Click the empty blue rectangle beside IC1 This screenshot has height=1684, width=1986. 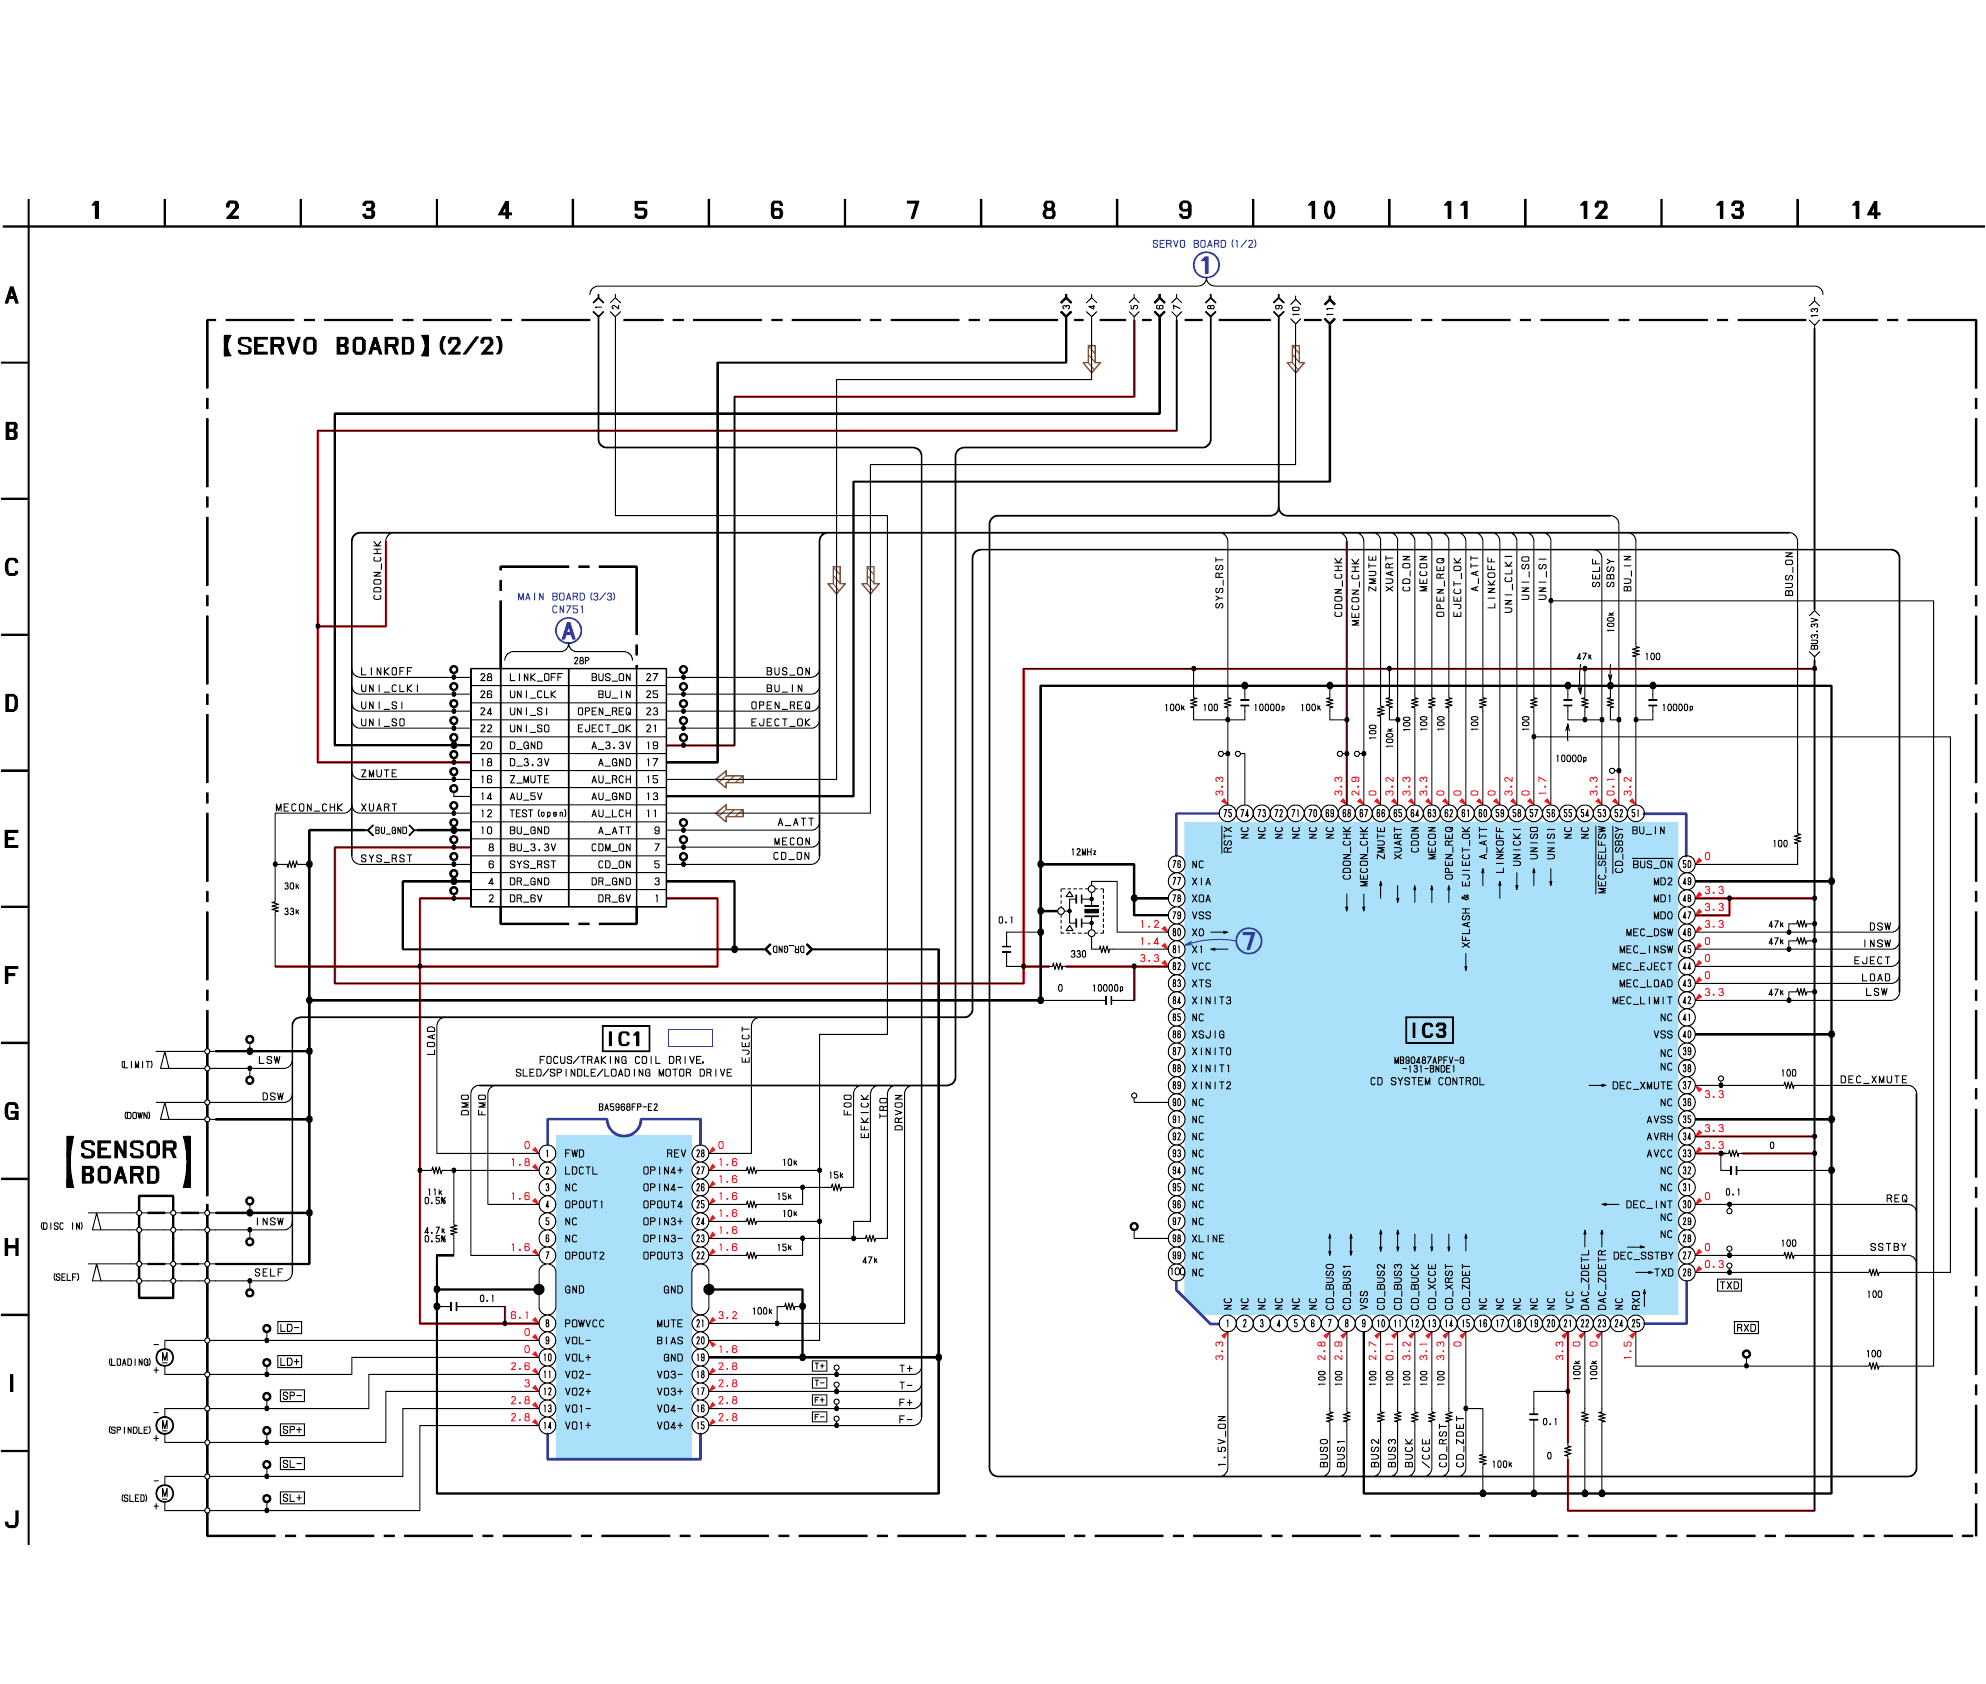tap(690, 1038)
